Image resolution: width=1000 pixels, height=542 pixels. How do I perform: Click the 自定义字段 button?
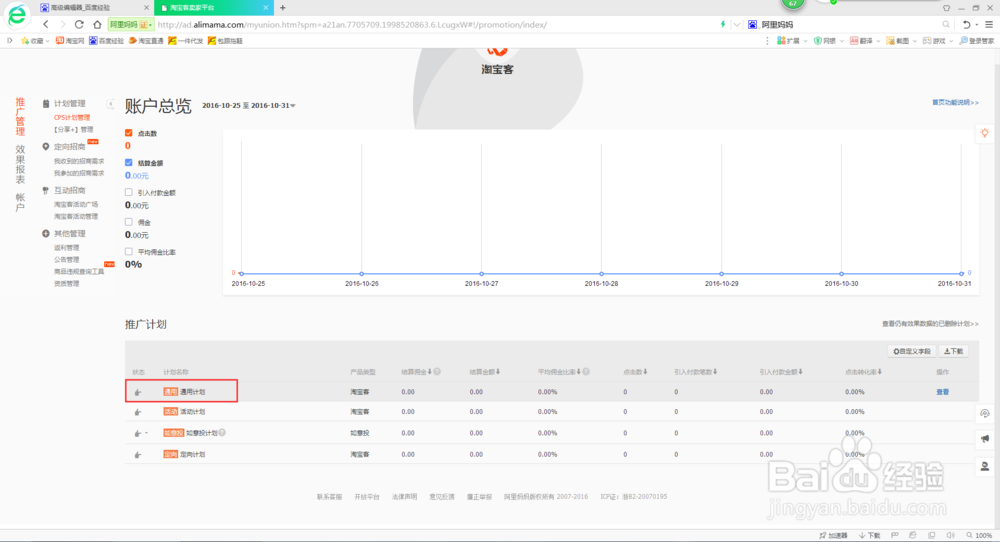[912, 351]
